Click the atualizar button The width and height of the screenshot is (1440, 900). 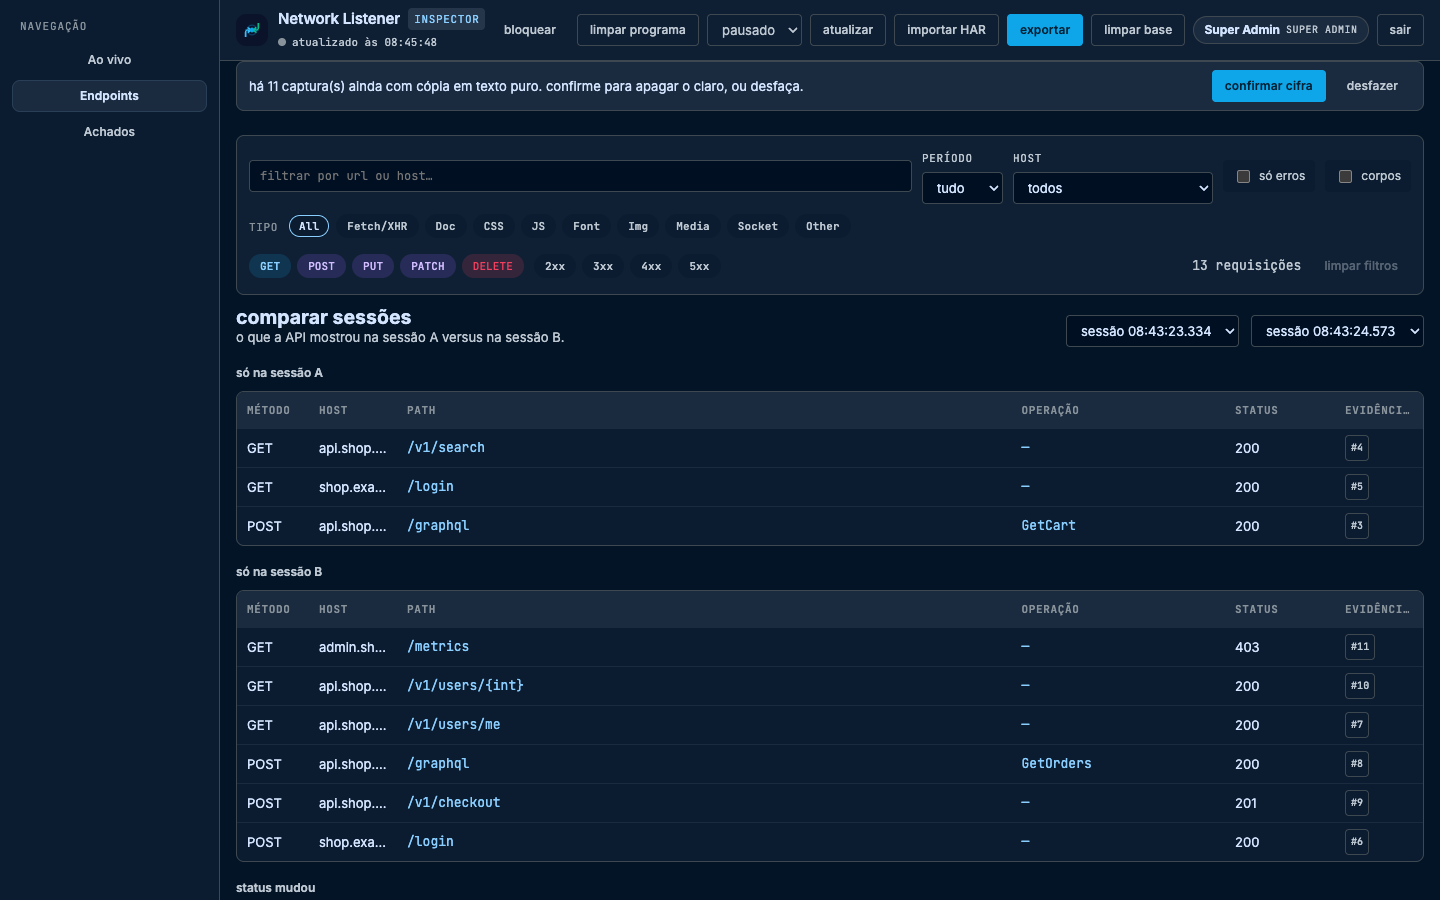pos(848,30)
